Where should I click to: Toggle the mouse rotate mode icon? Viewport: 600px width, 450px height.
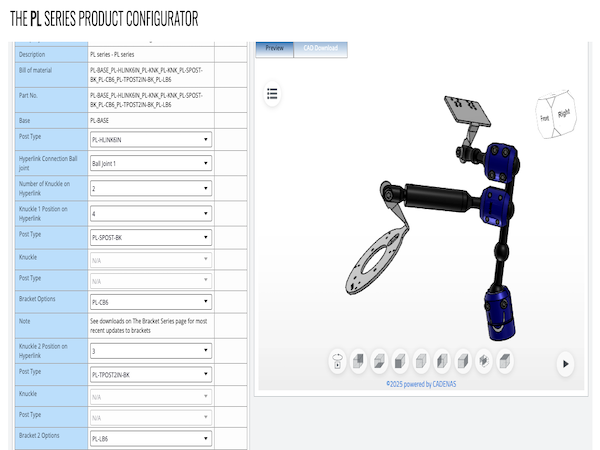click(338, 361)
